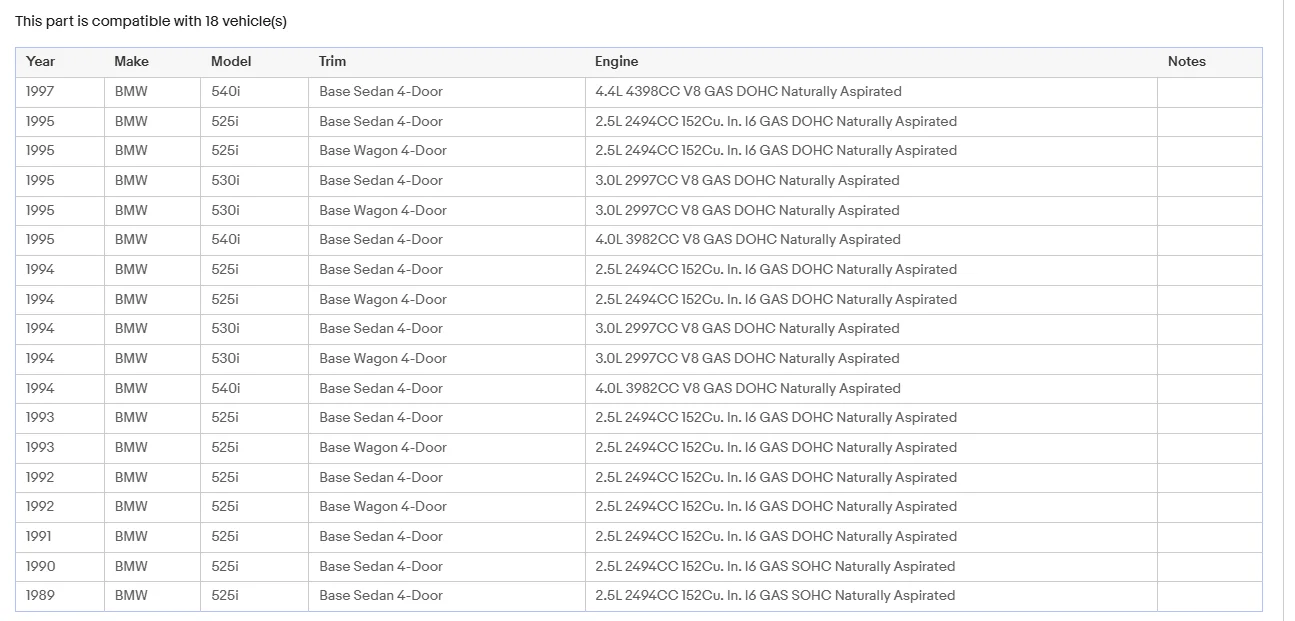1295x621 pixels.
Task: Click the Make column header
Action: pyautogui.click(x=131, y=62)
